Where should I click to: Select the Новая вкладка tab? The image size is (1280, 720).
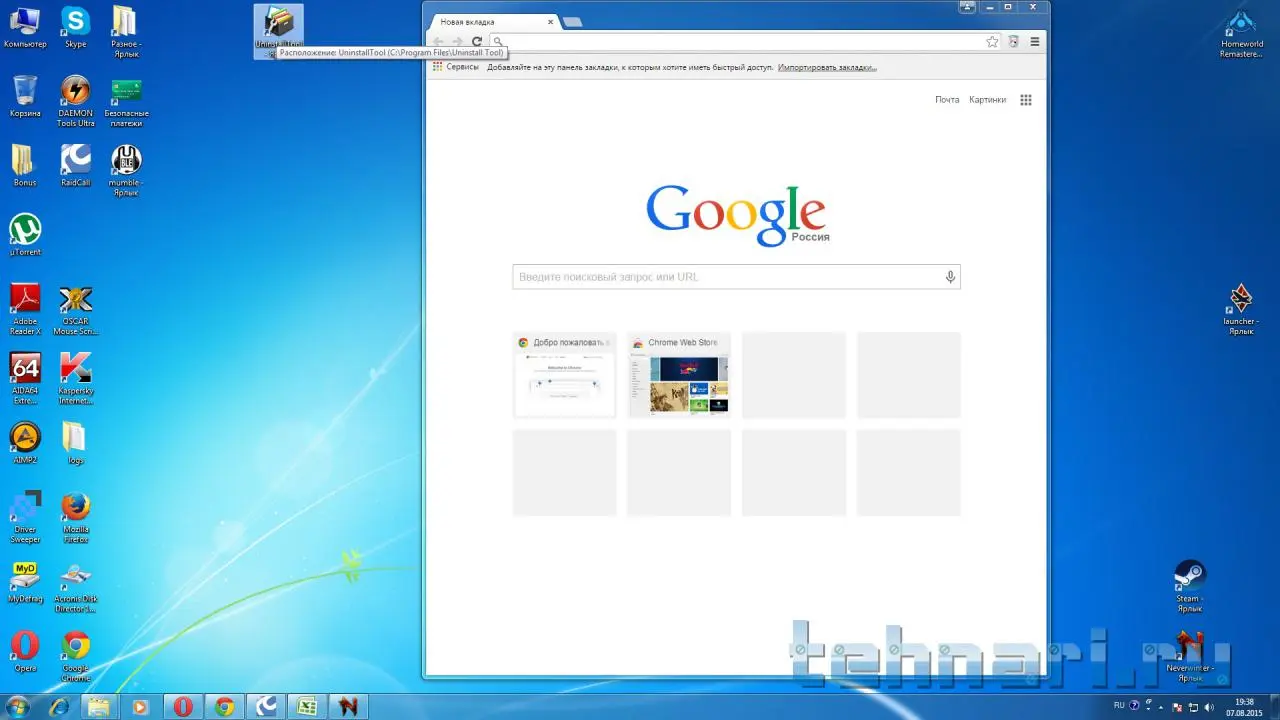(x=493, y=22)
